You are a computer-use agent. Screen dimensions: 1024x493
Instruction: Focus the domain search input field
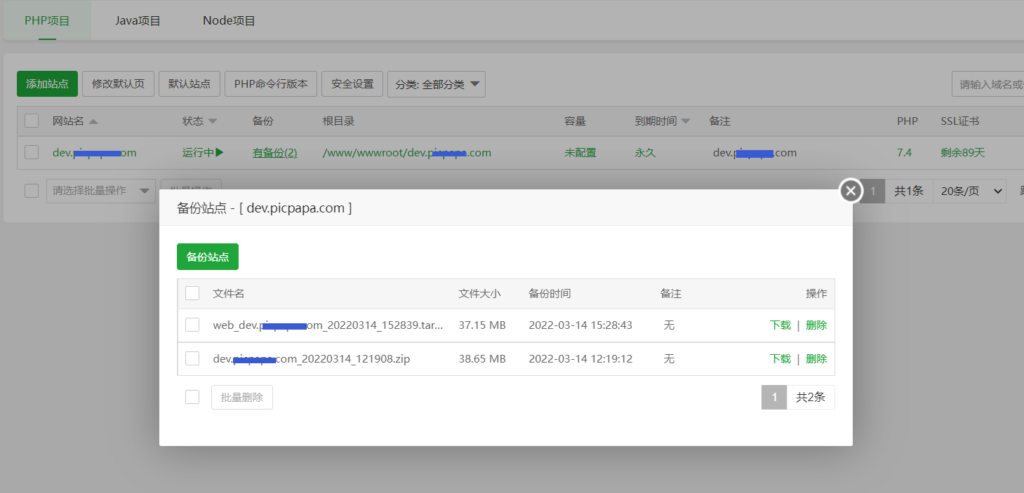click(988, 84)
